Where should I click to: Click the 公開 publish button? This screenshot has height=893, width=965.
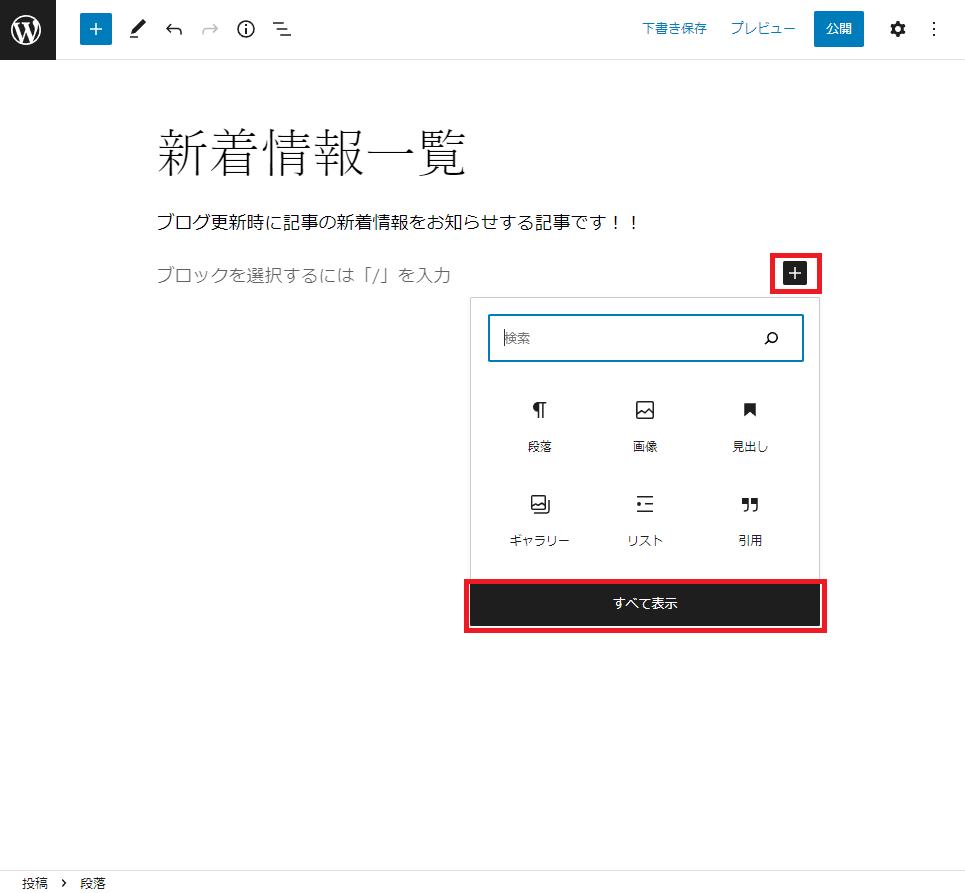(x=839, y=29)
